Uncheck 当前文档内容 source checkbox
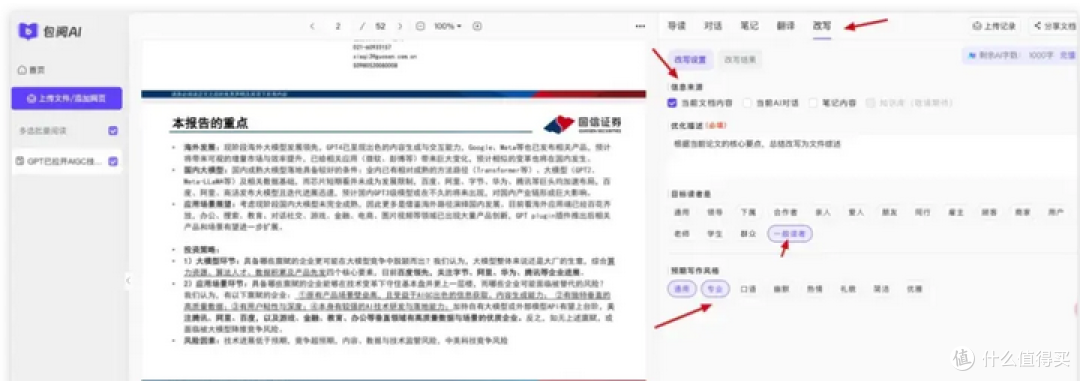 (x=672, y=103)
